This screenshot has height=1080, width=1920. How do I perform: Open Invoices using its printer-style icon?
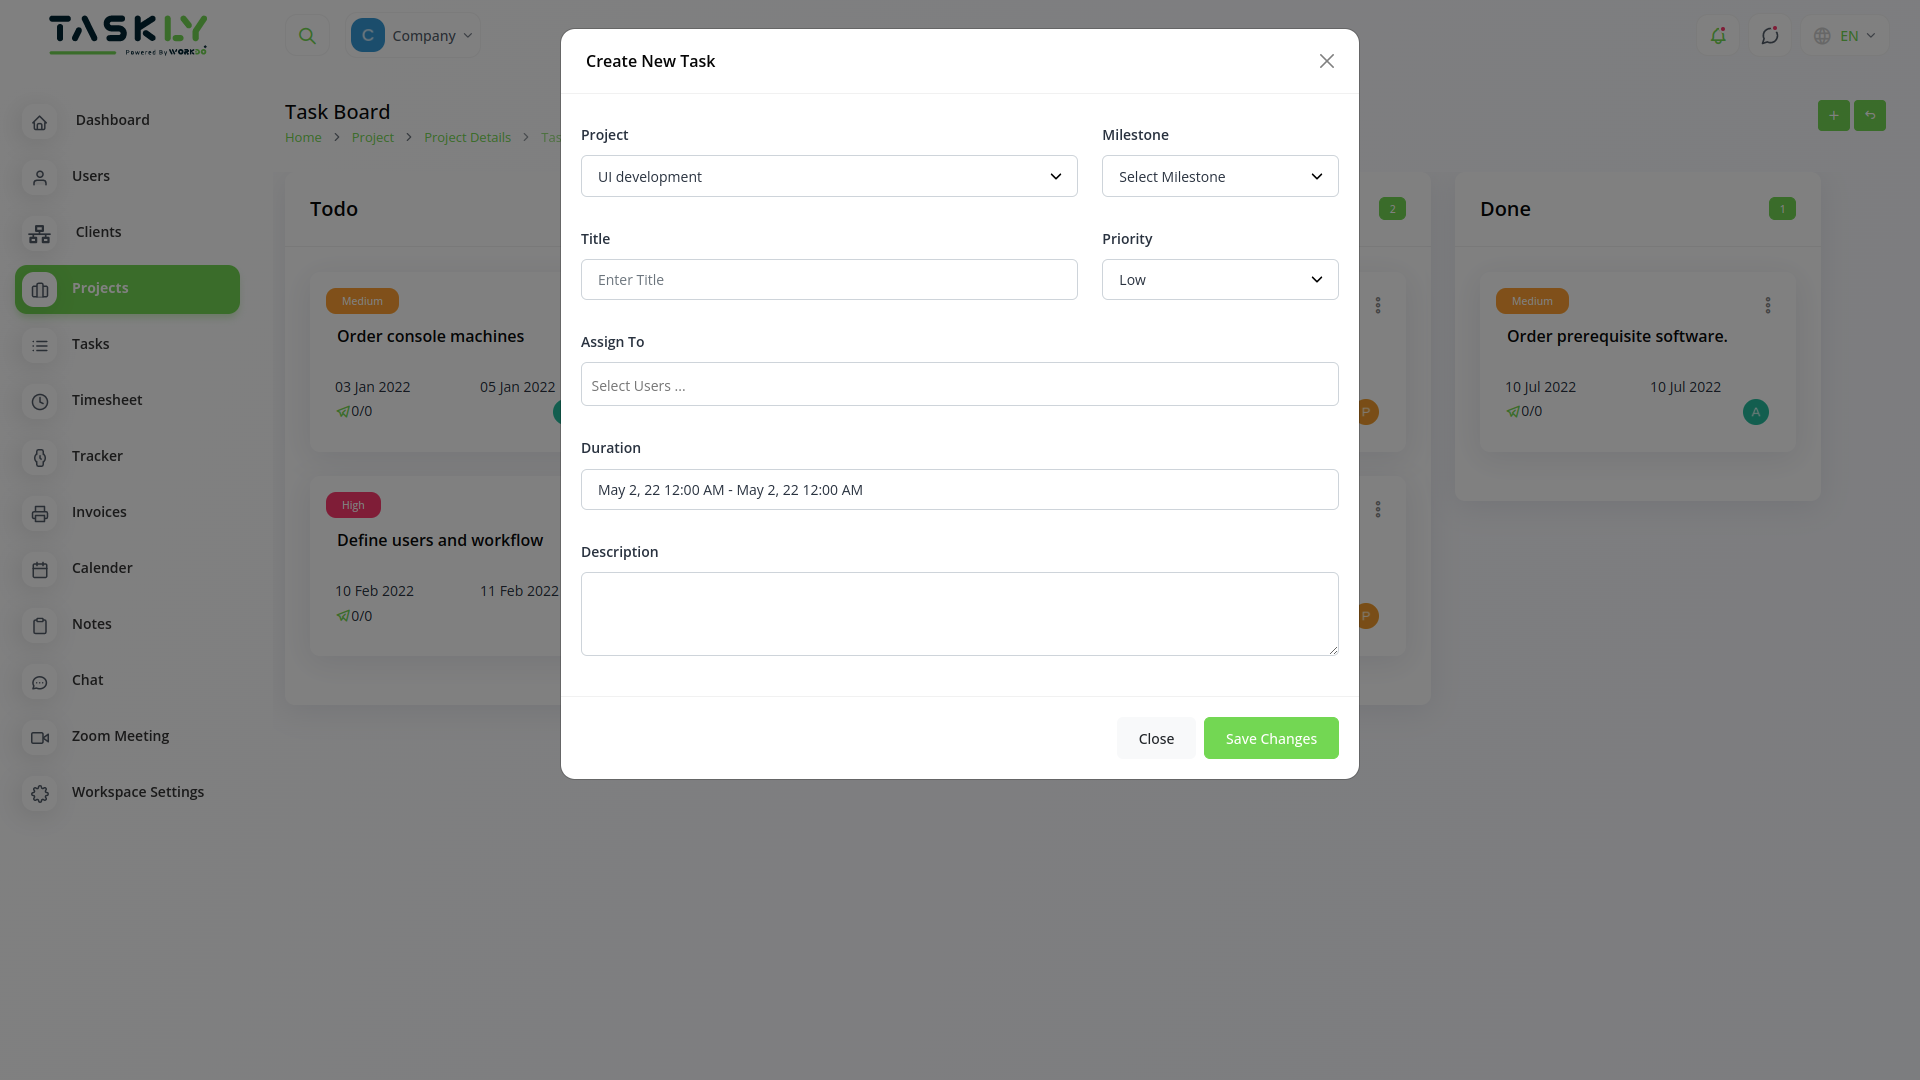tap(39, 513)
